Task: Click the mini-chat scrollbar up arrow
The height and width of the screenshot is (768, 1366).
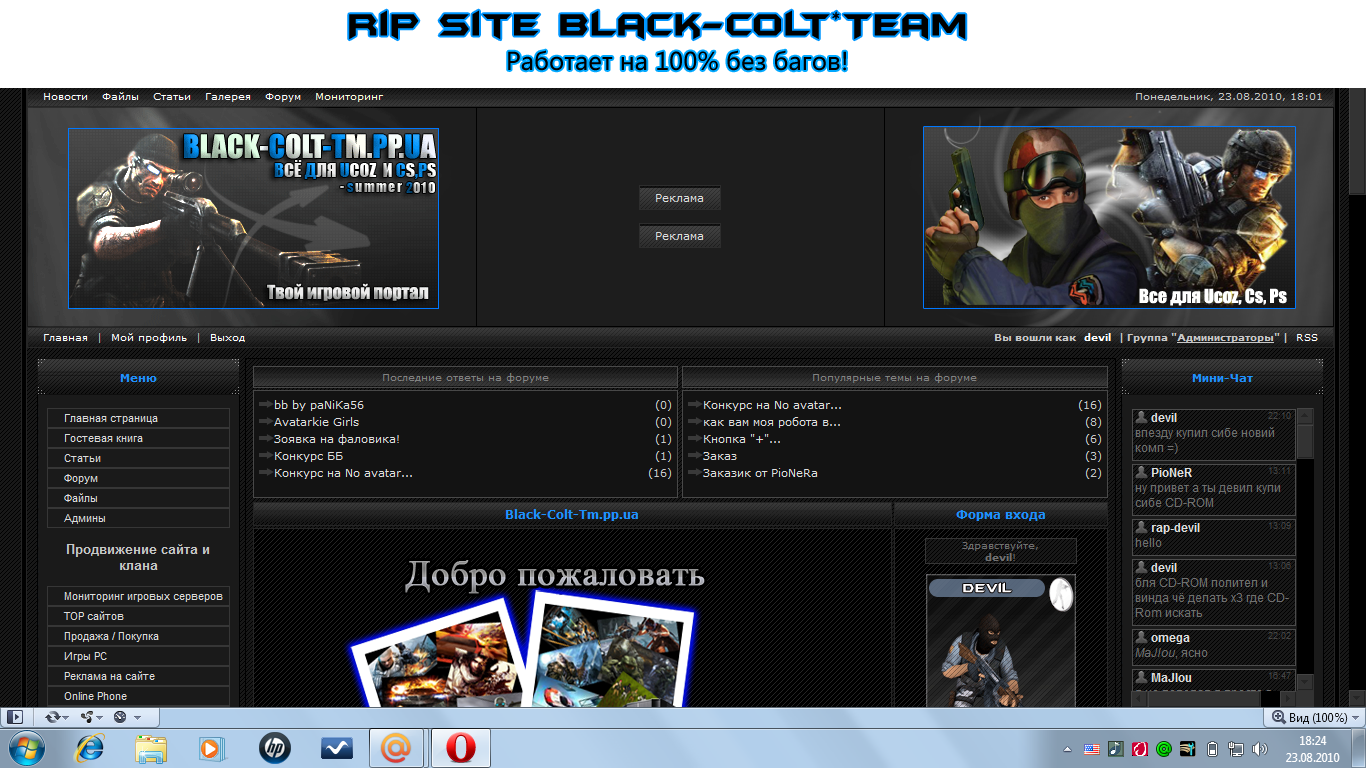Action: point(1305,414)
